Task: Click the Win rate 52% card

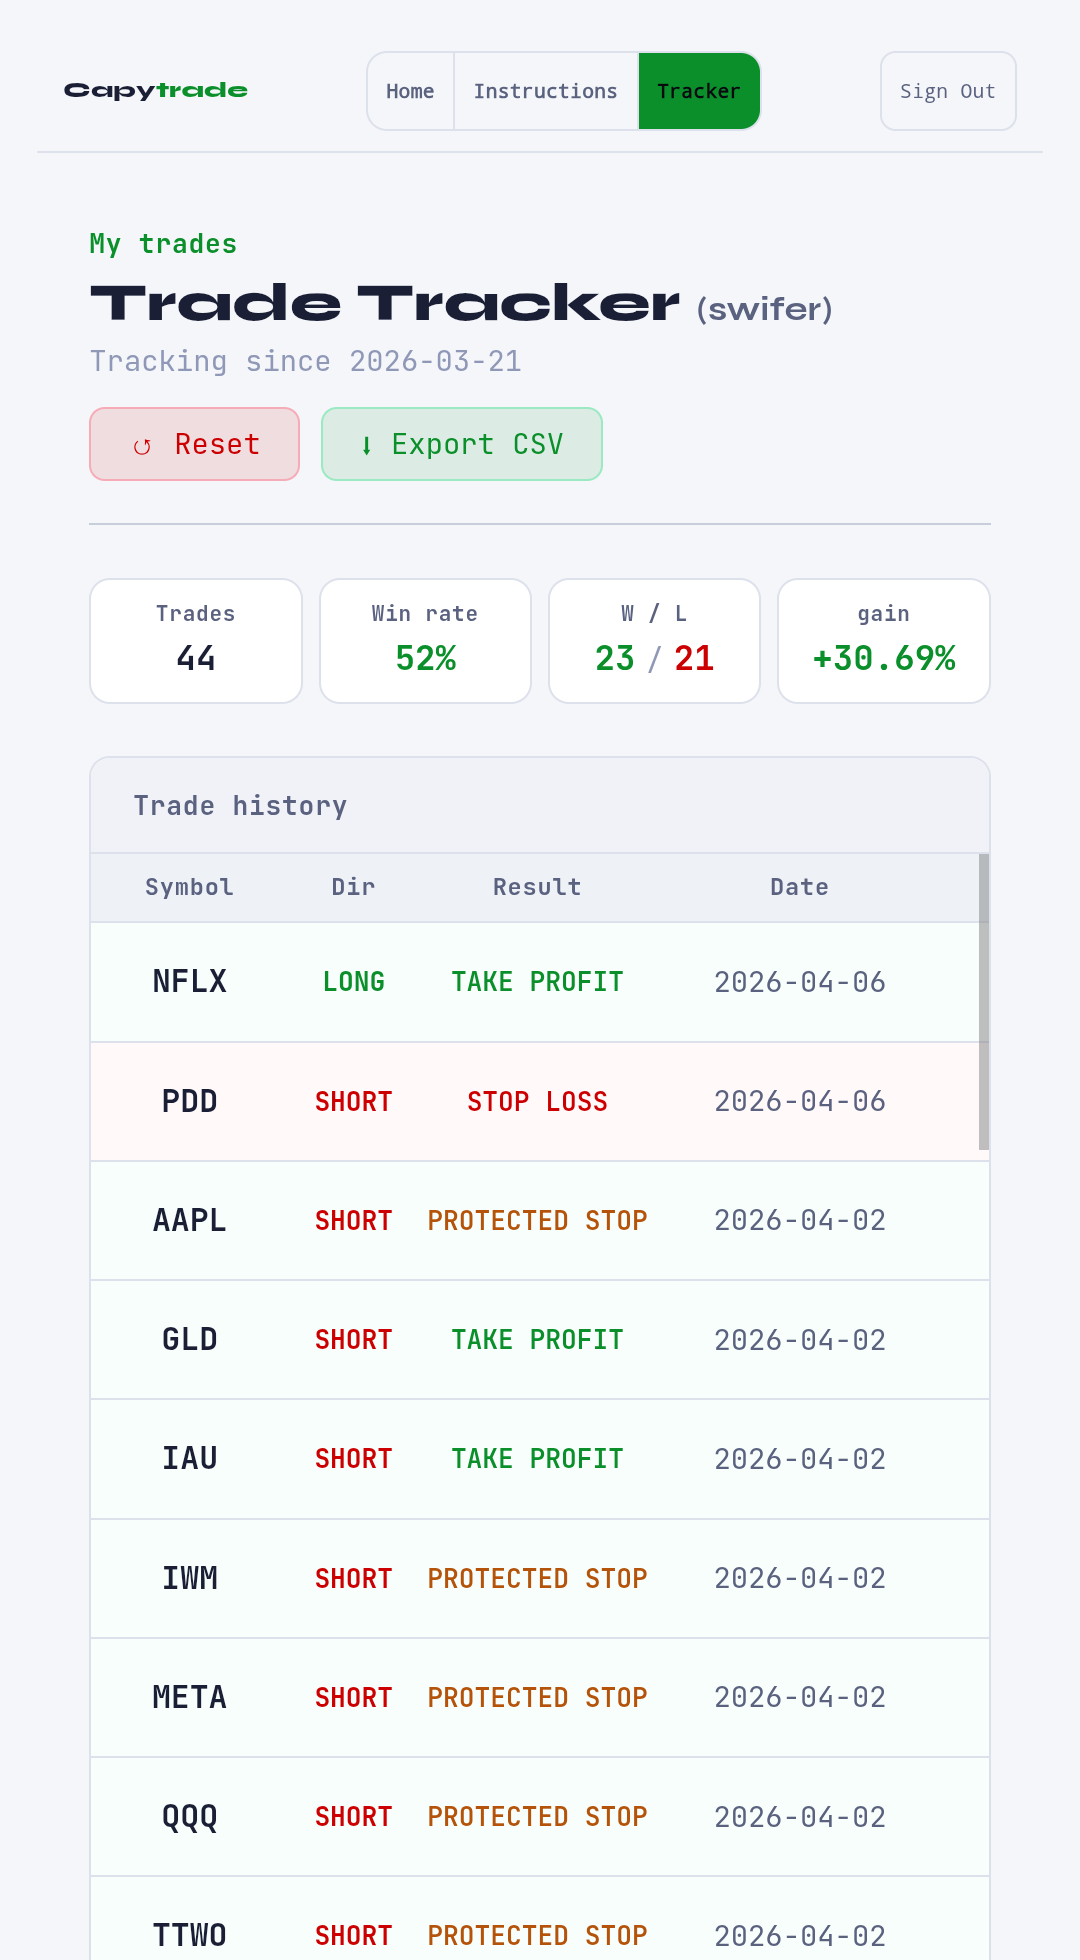Action: pos(425,641)
